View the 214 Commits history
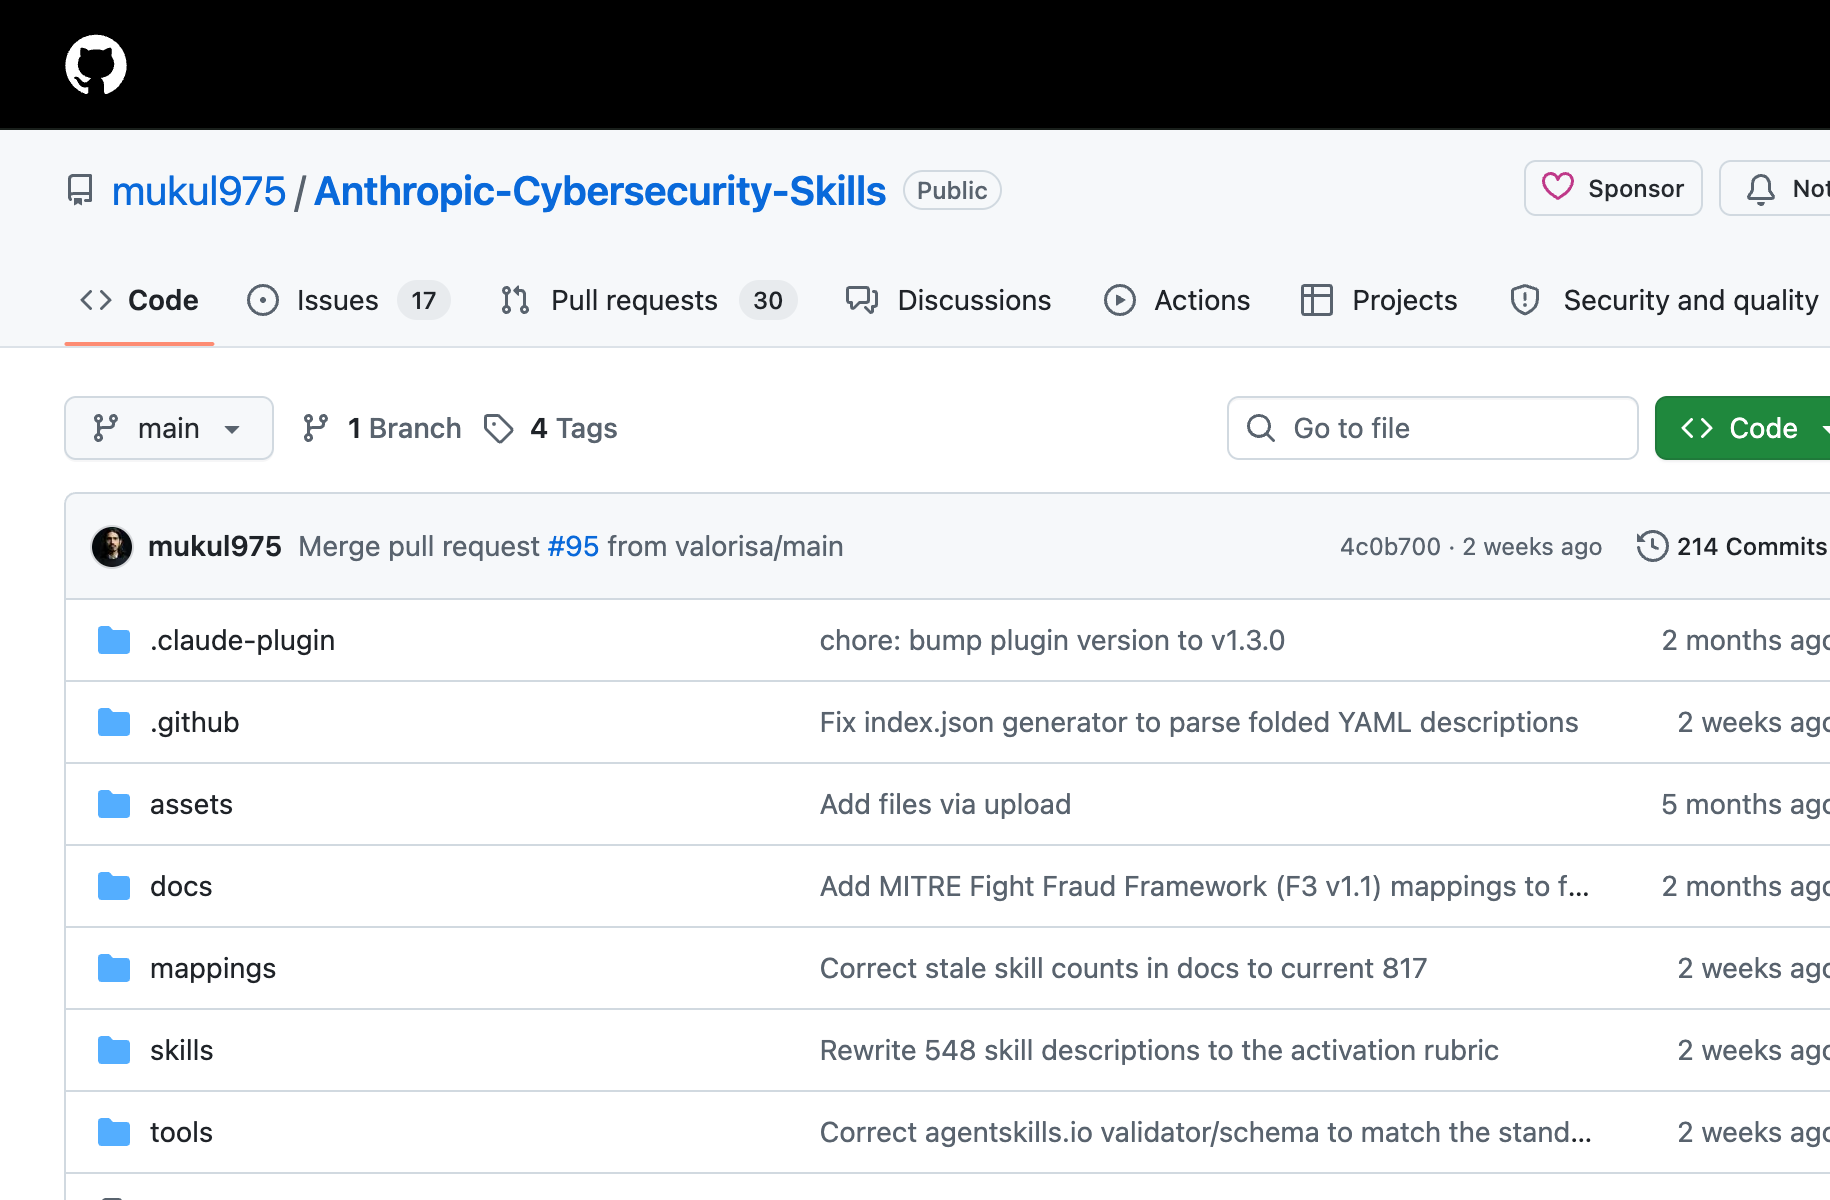 (x=1732, y=546)
